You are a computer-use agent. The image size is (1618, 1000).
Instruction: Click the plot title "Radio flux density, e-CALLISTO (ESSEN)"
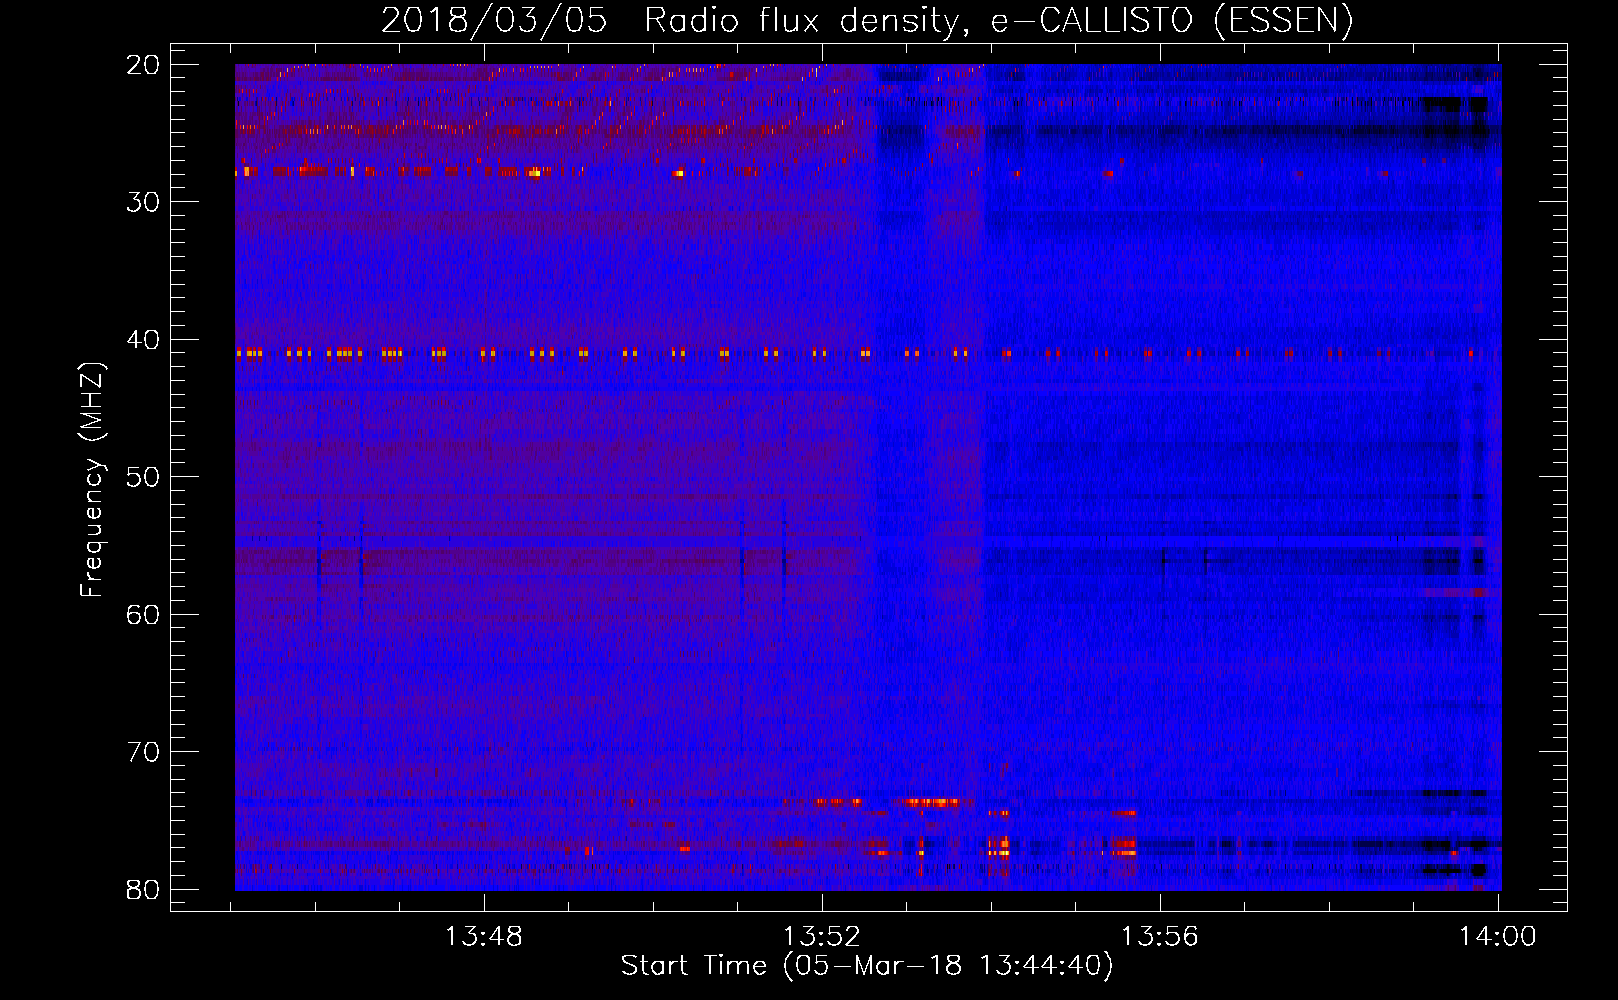pos(998,20)
